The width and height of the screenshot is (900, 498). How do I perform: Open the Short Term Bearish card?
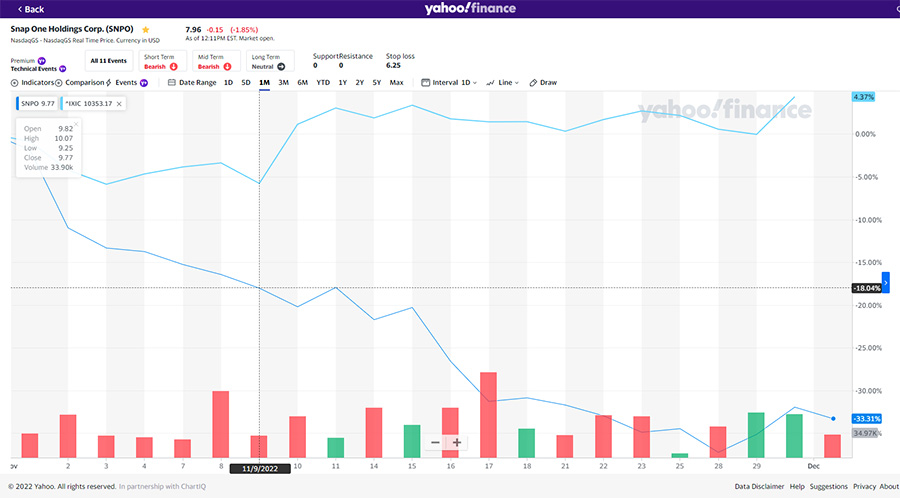coord(162,61)
